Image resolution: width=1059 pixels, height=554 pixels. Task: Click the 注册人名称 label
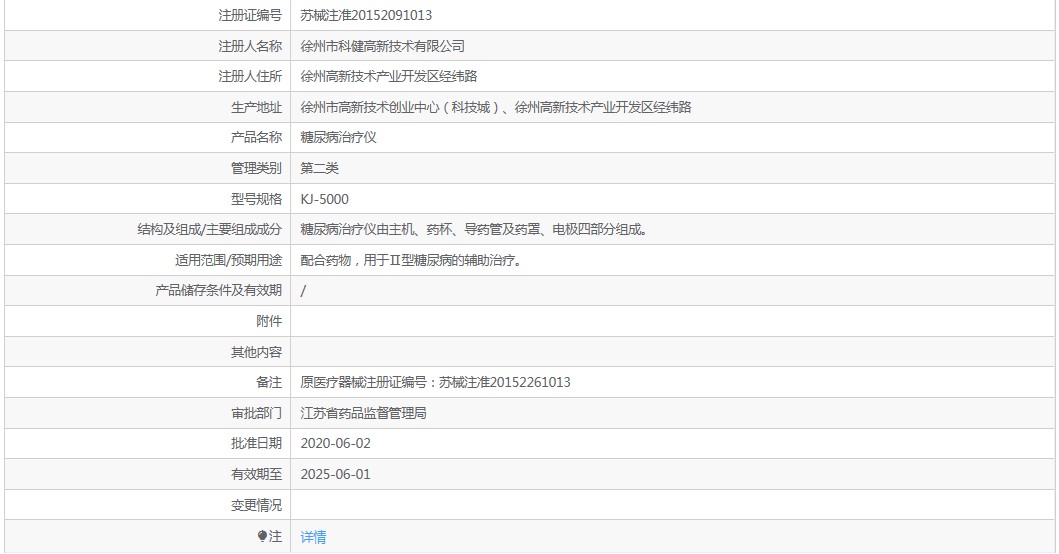(x=250, y=46)
